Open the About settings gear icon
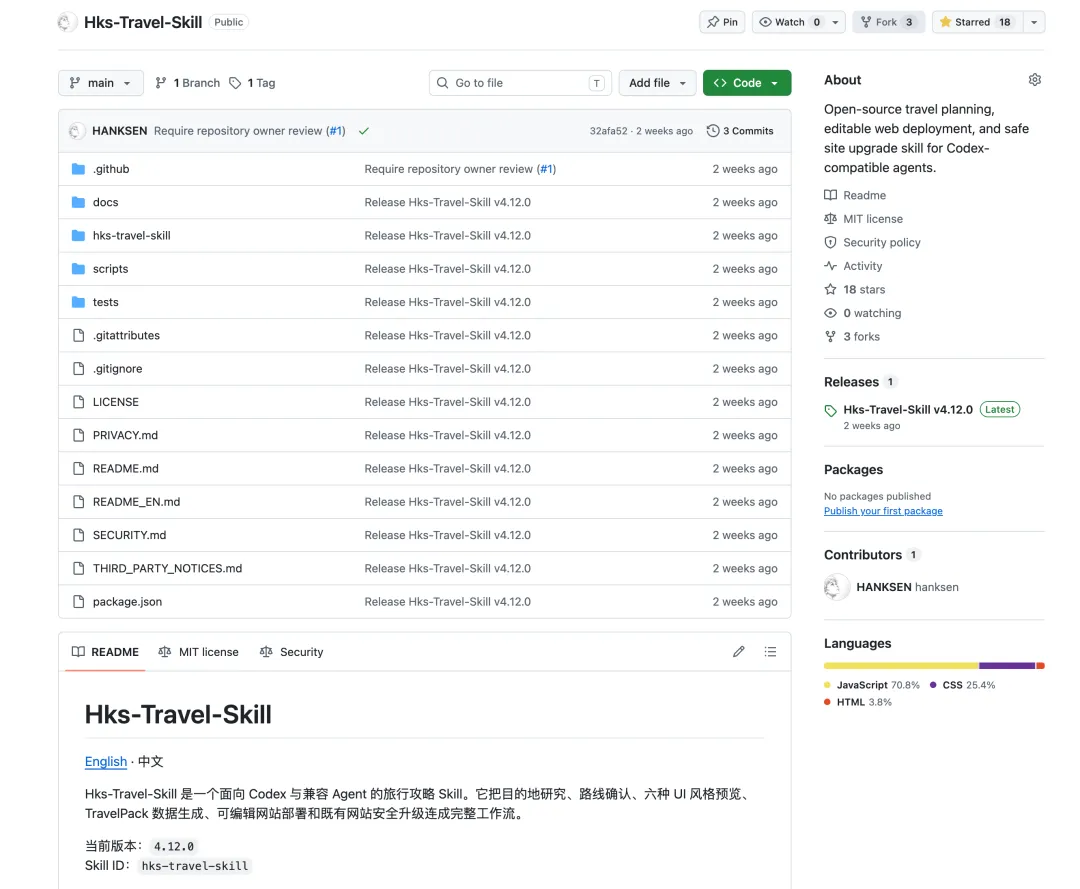The image size is (1080, 889). (1035, 80)
